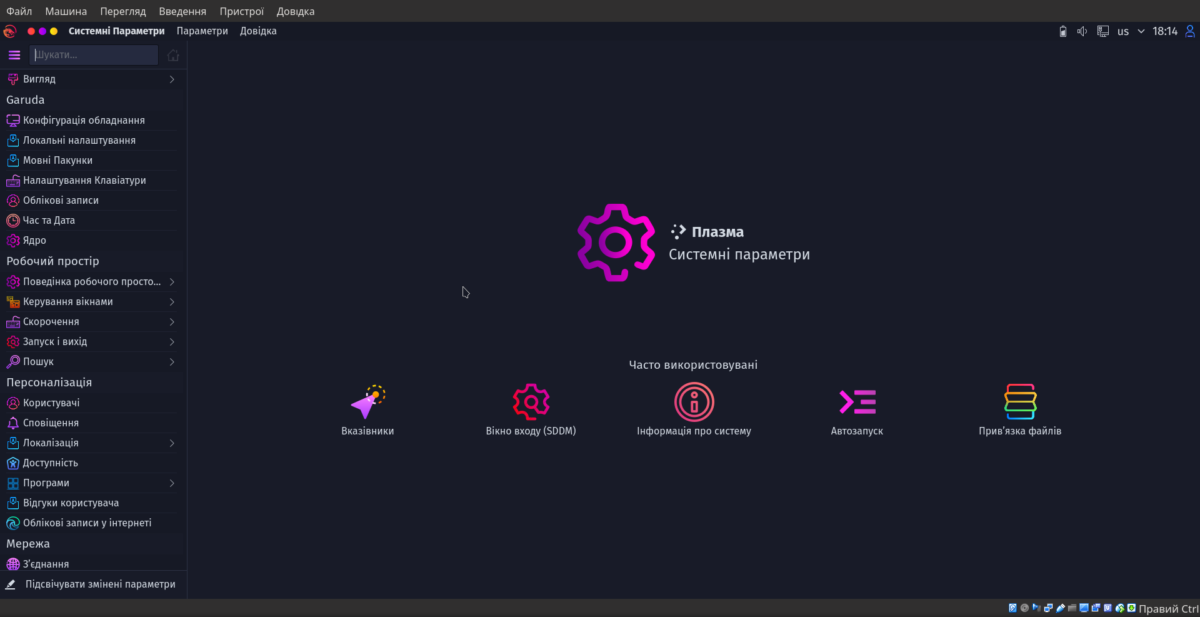This screenshot has height=617, width=1200.
Task: Expand the Програми chevron
Action: 172,483
